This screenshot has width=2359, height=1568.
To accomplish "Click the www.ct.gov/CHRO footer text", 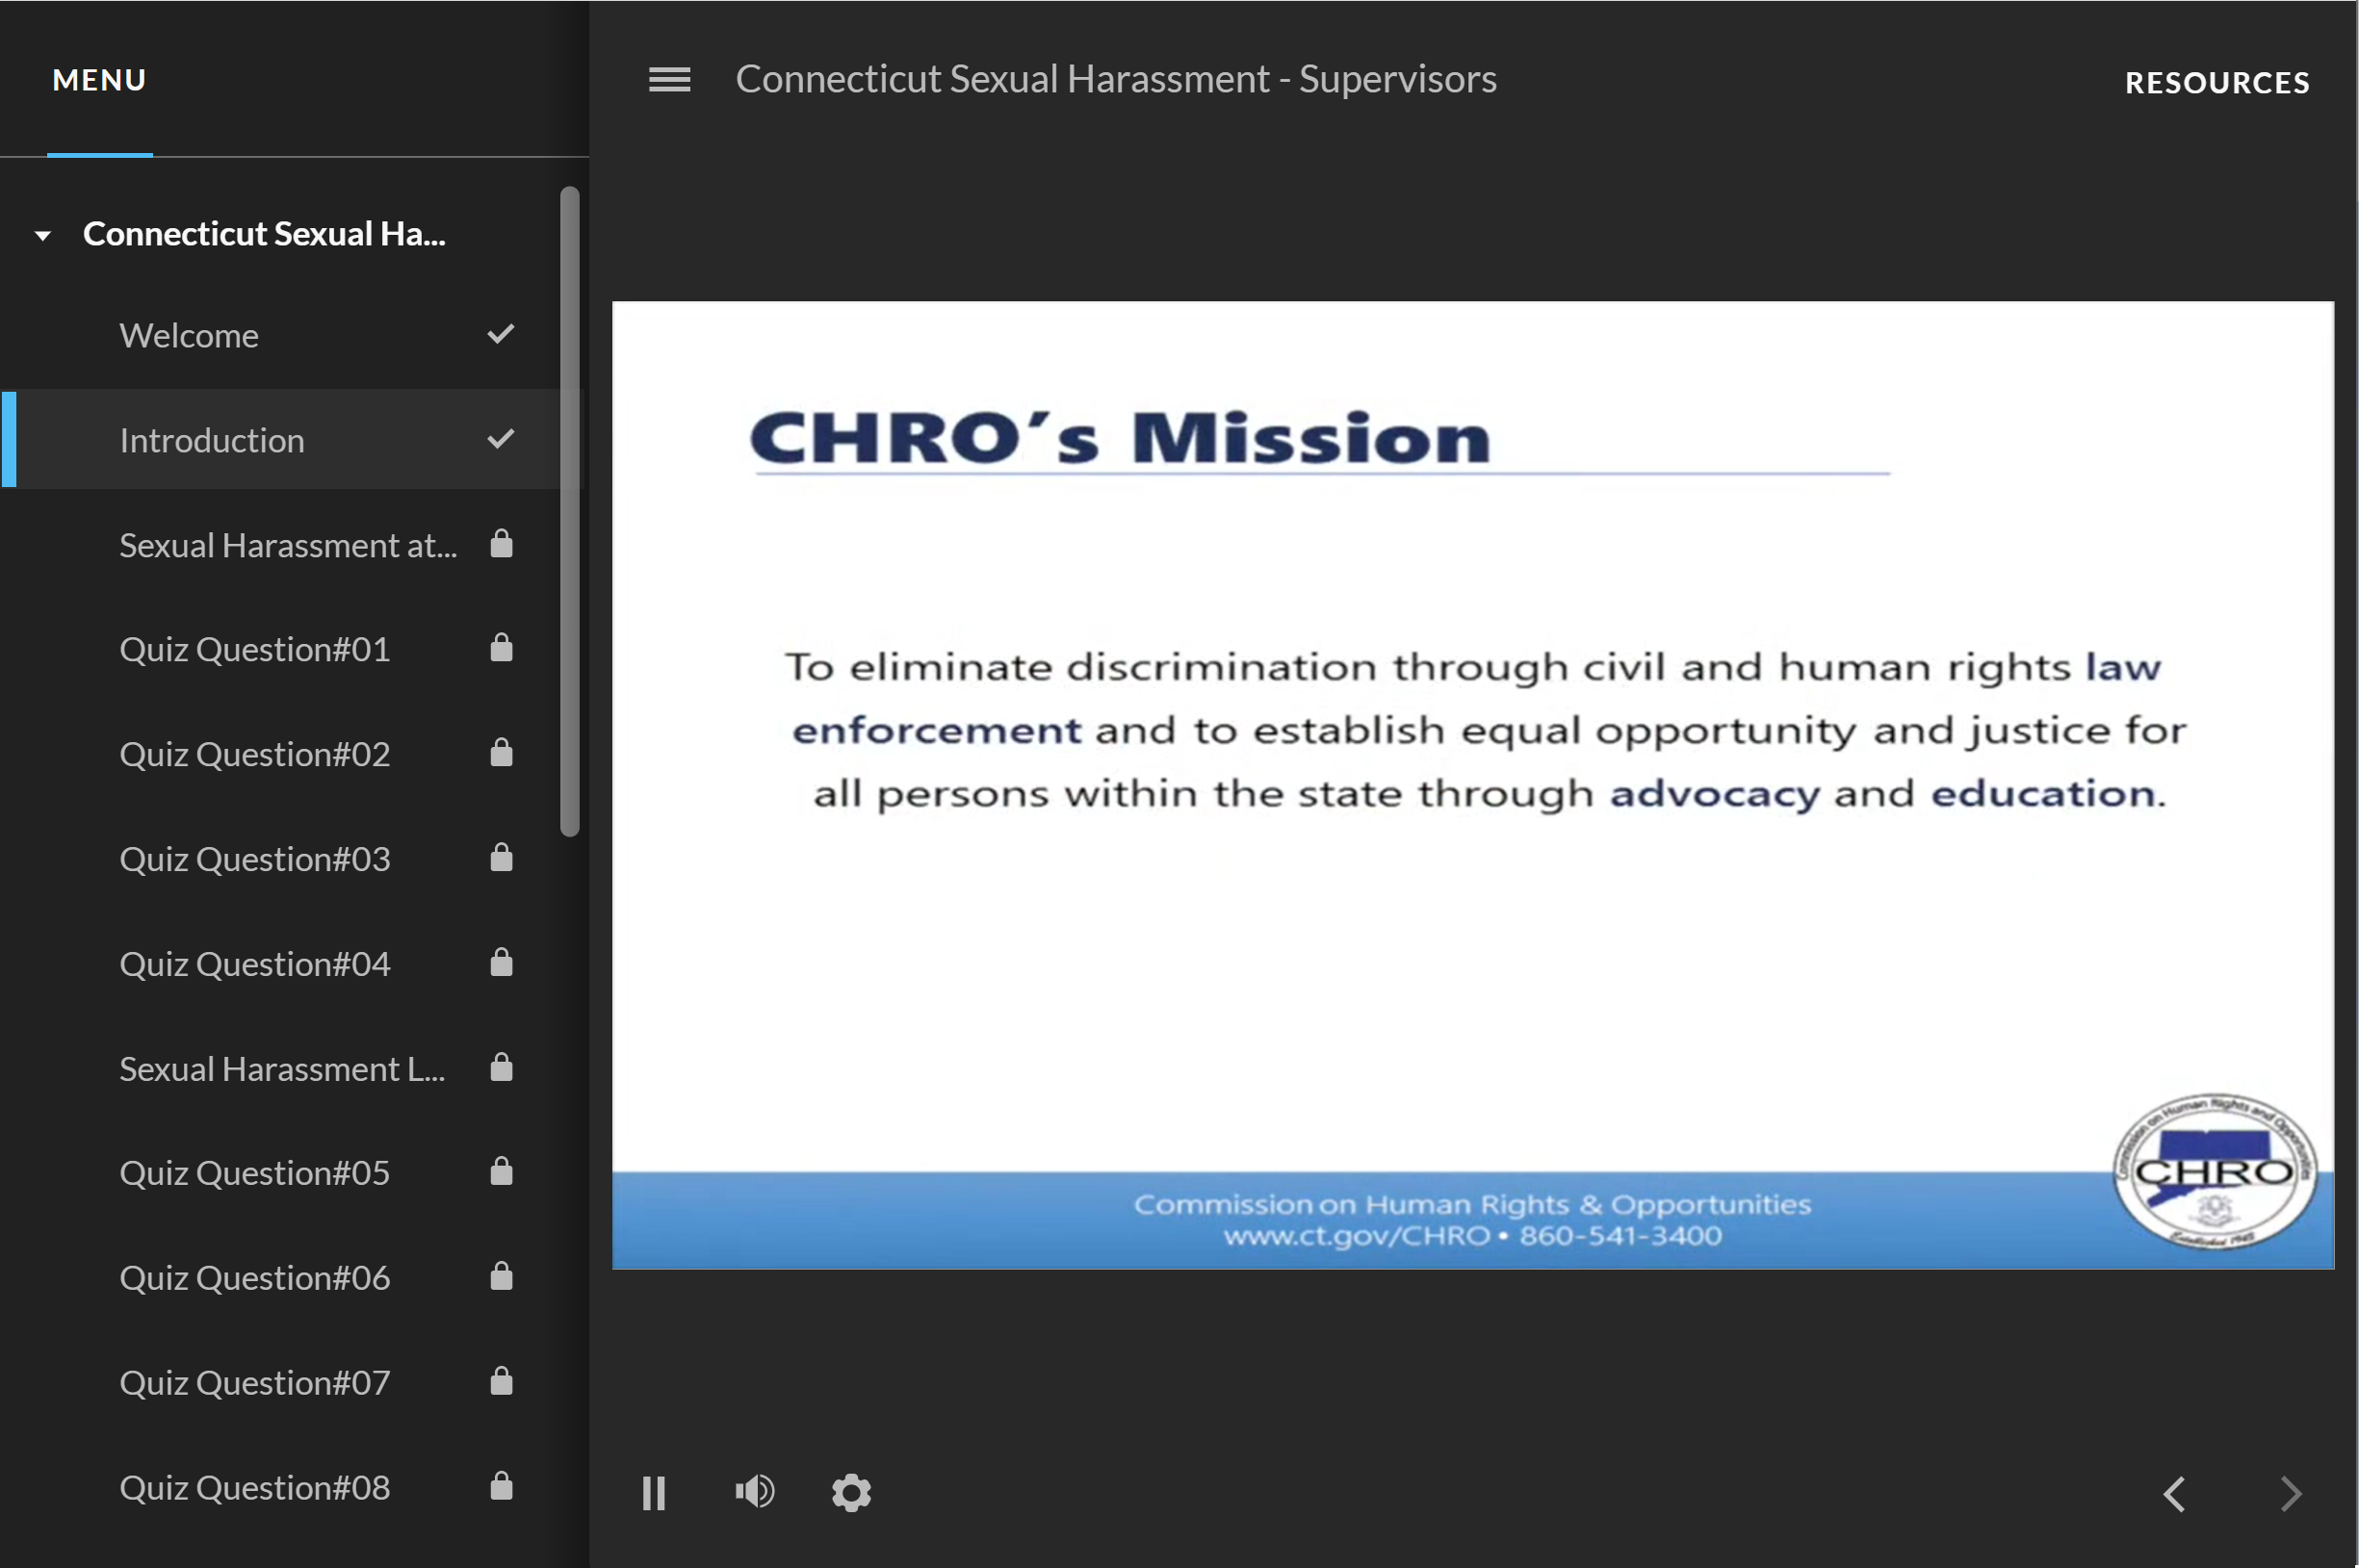I will pos(1357,1237).
